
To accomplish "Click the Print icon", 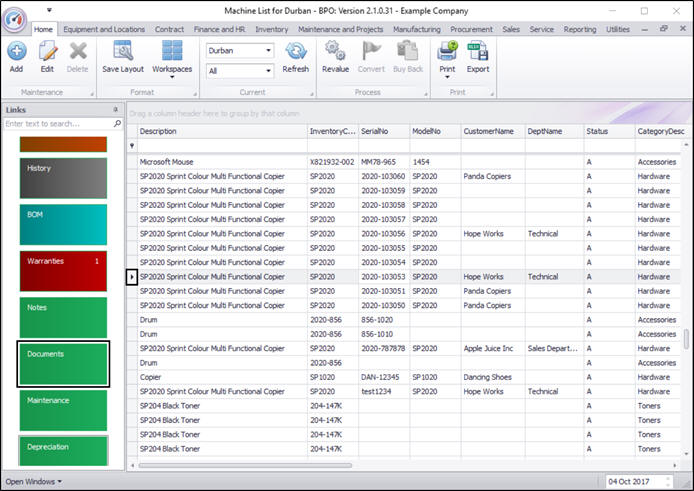I will tap(447, 52).
